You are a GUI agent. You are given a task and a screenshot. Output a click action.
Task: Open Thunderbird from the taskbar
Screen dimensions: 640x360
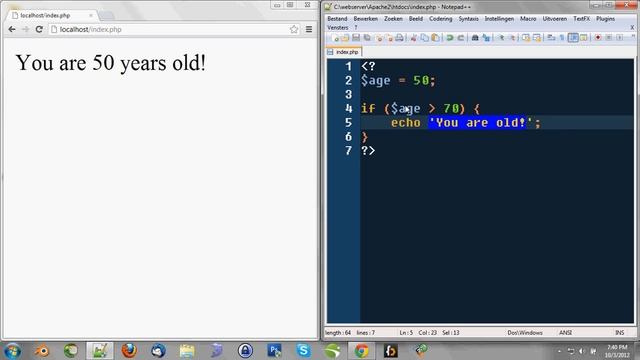[x=158, y=351]
